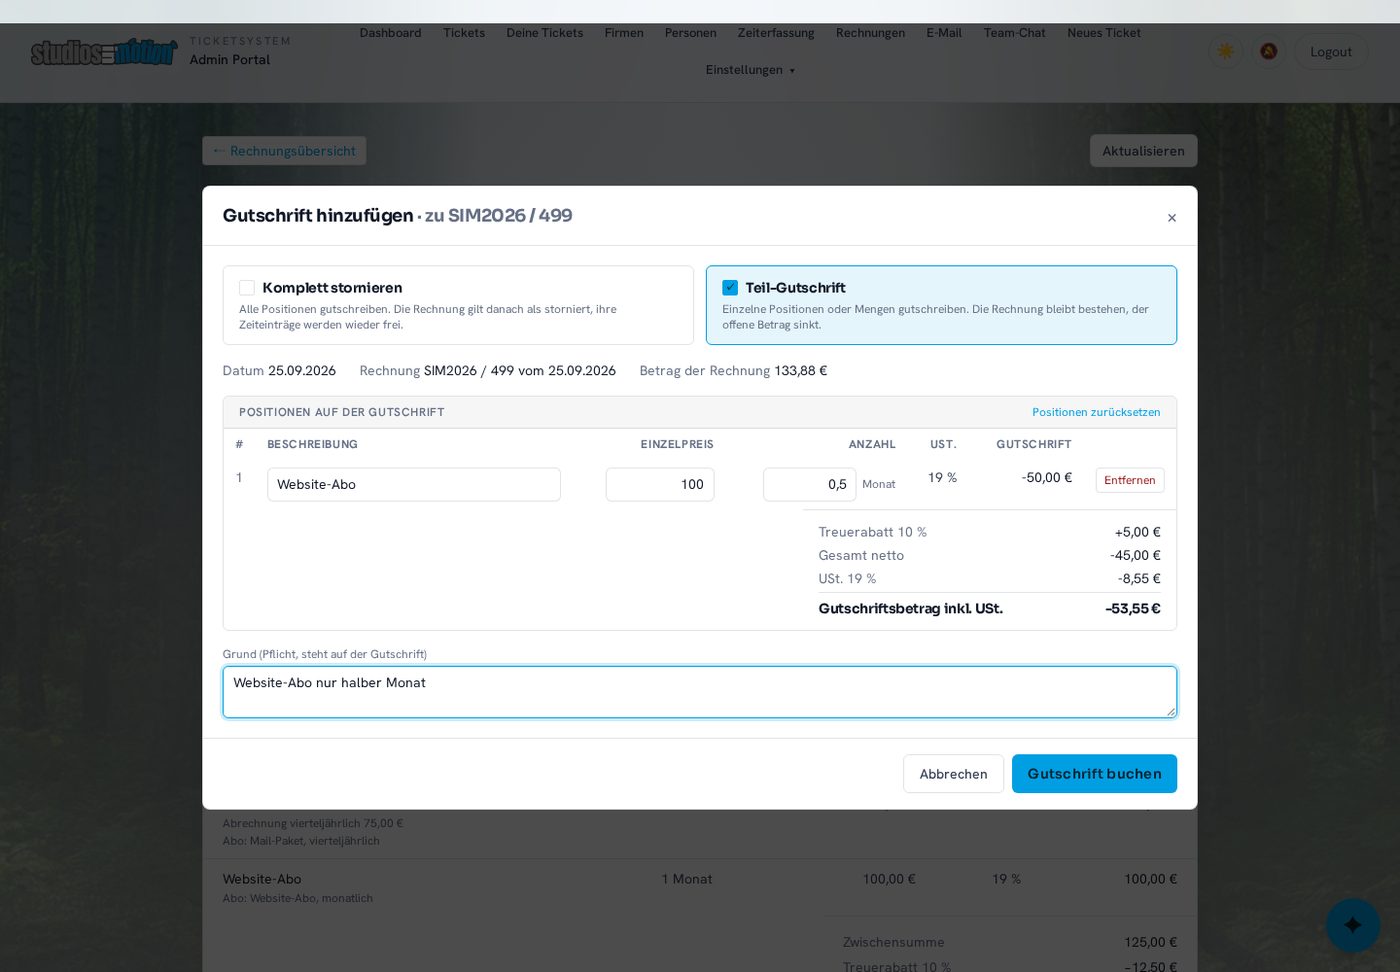Screen dimensions: 1400x972
Task: Go to Rechnungen in navigation
Action: [x=870, y=33]
